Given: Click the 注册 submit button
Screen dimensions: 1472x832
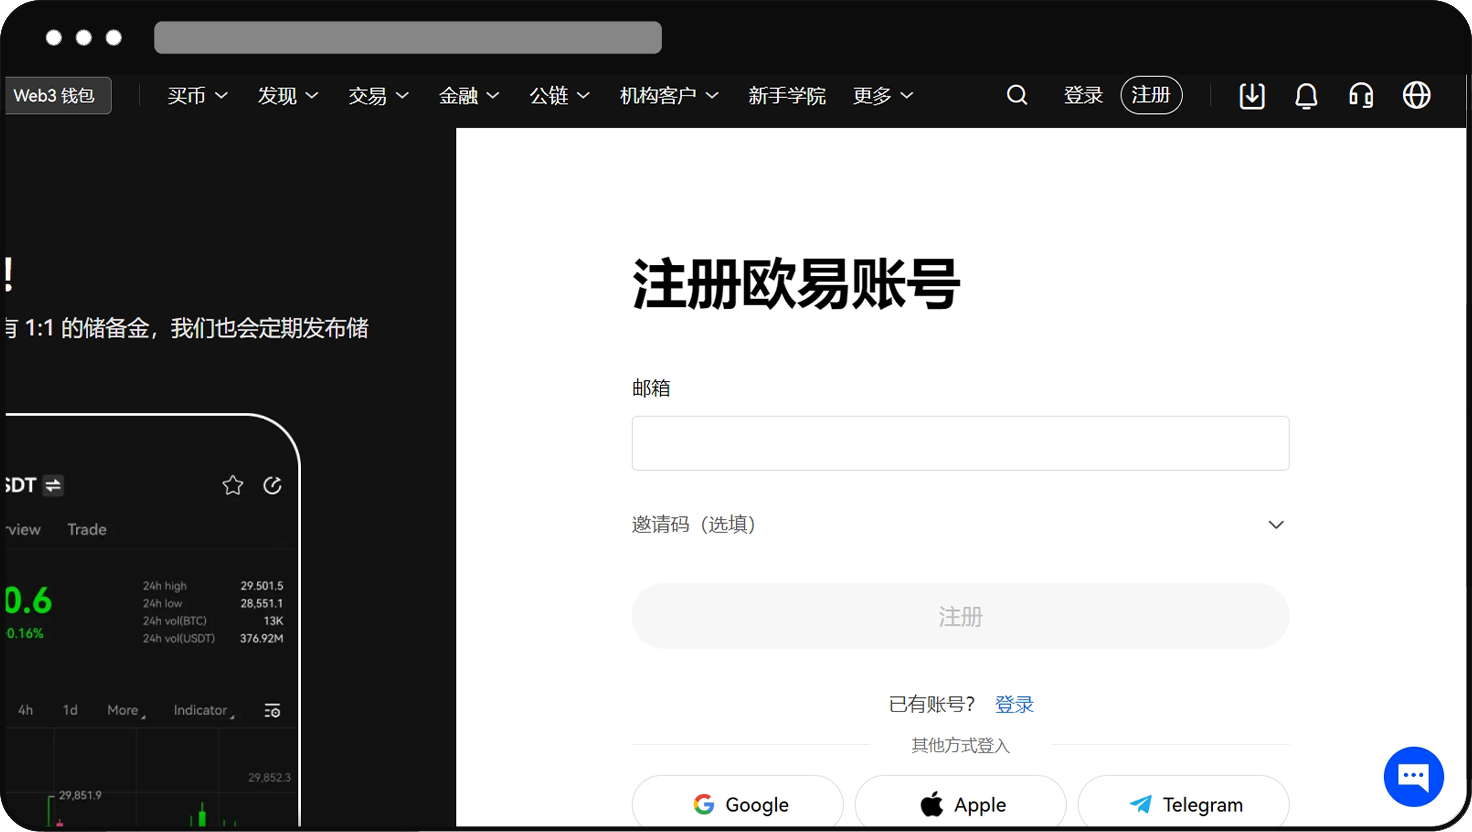Looking at the screenshot, I should click(x=960, y=616).
